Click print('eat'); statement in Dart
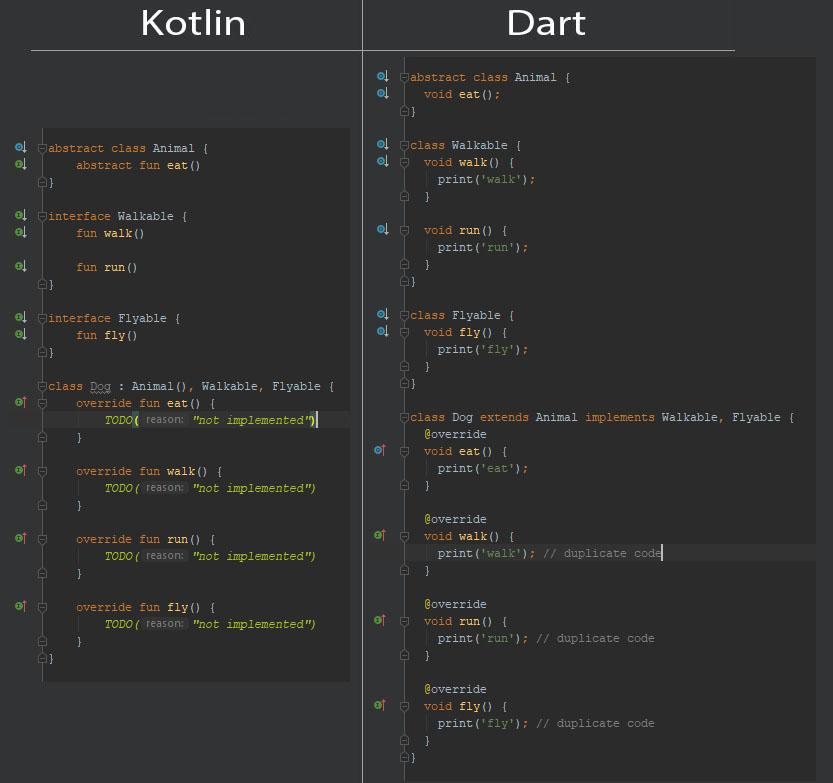 (483, 468)
